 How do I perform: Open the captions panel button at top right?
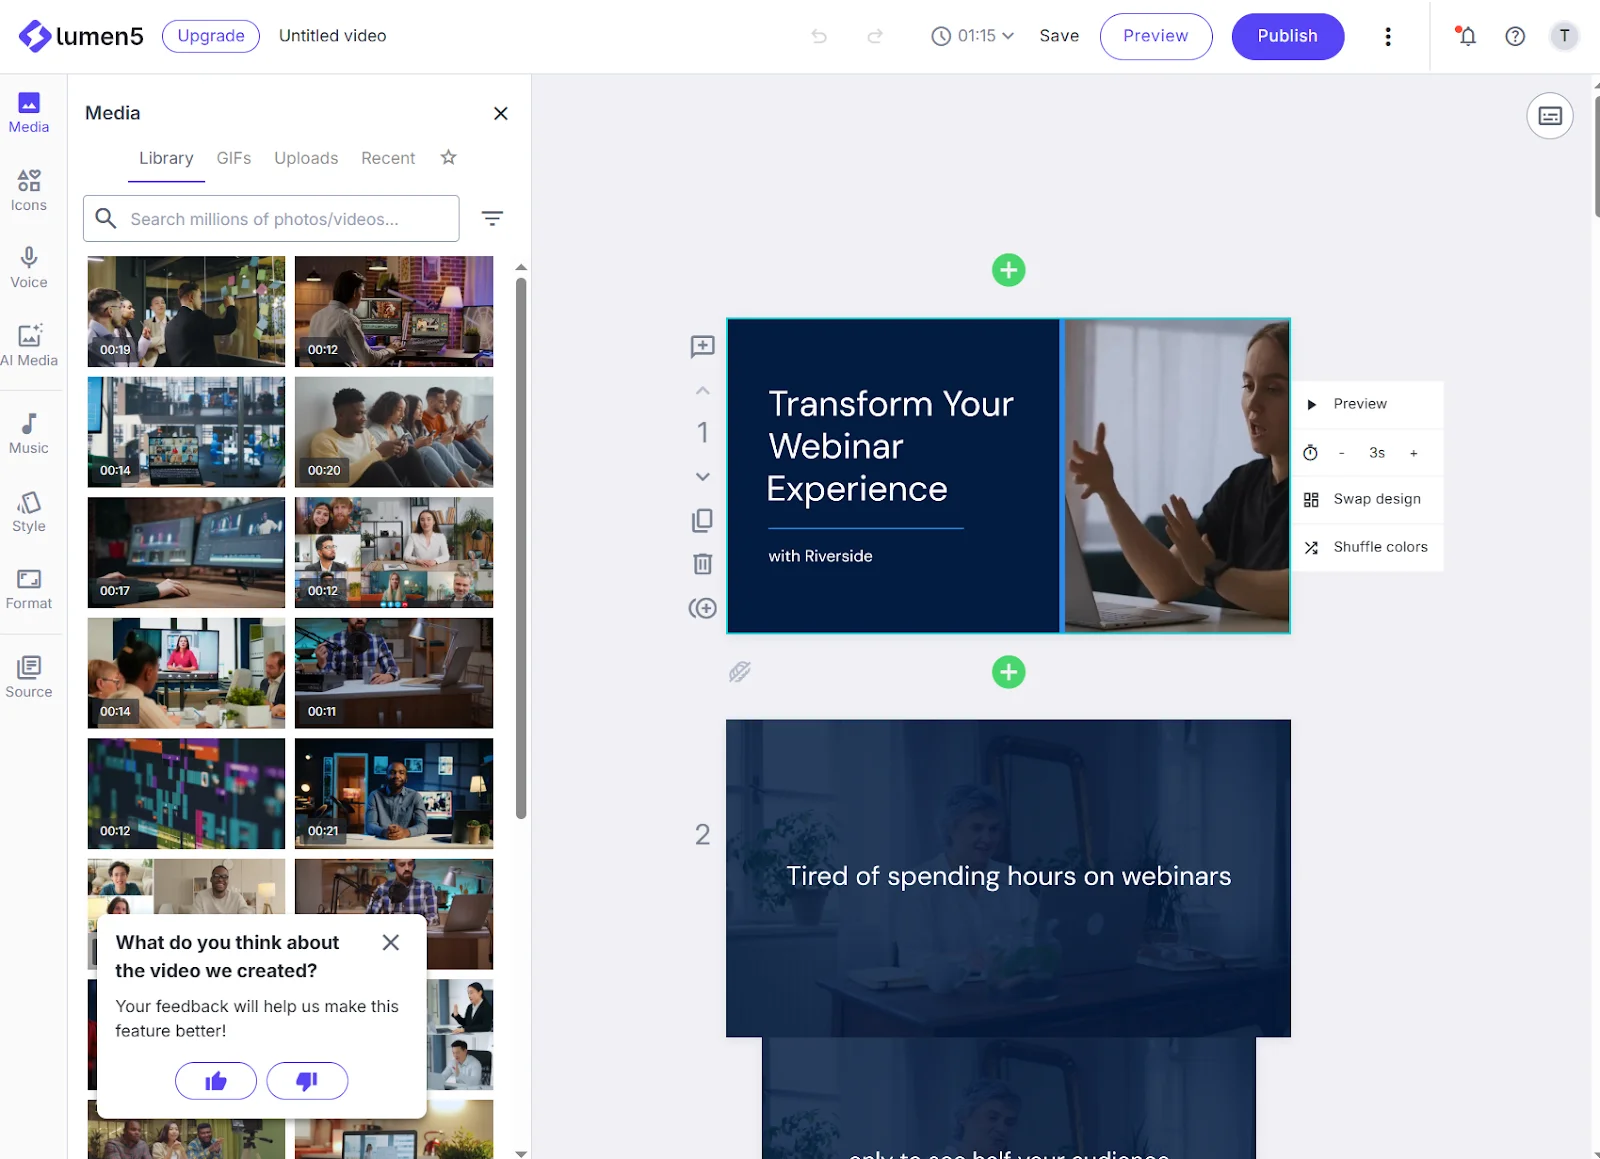click(x=1550, y=116)
